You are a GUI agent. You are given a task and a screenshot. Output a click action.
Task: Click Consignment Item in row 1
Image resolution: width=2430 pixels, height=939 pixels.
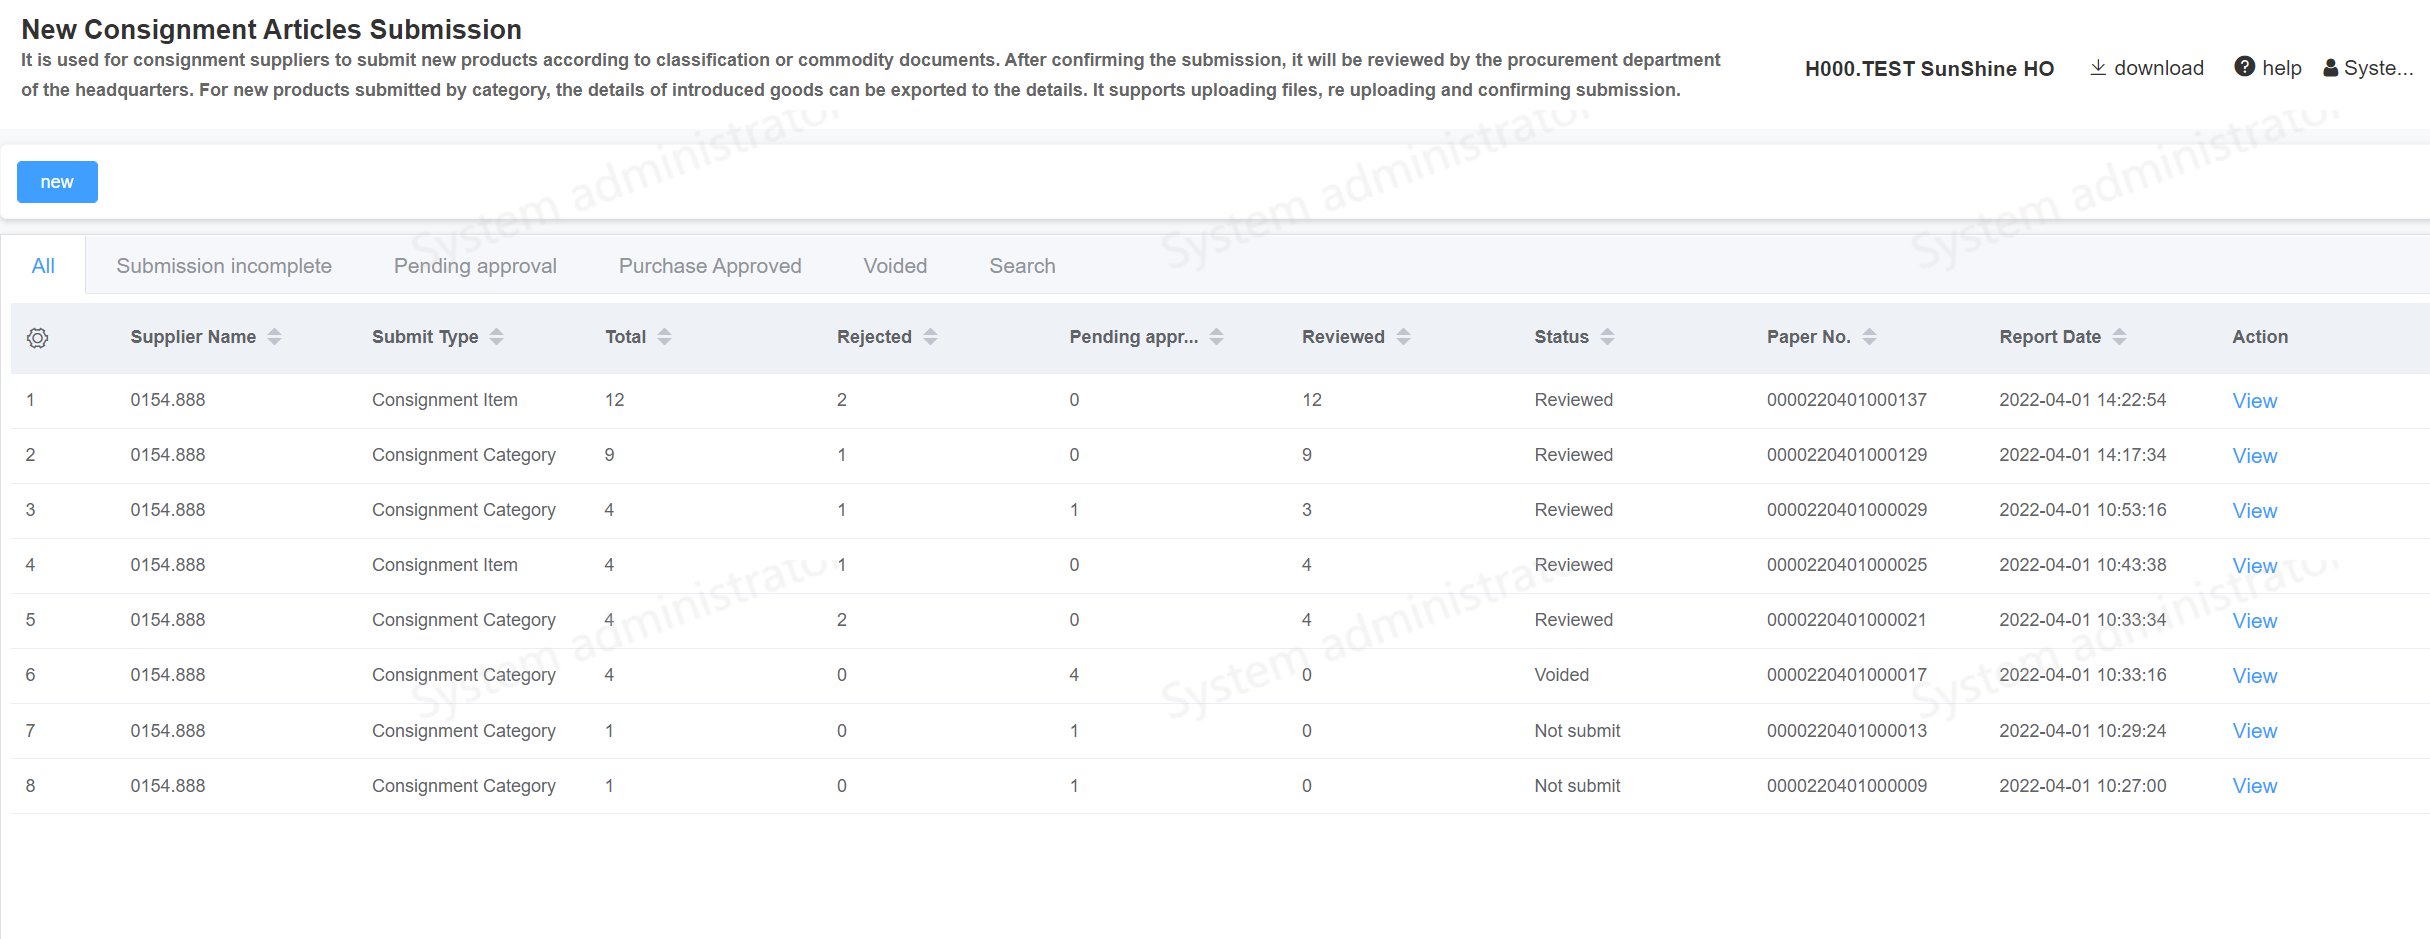pos(444,400)
